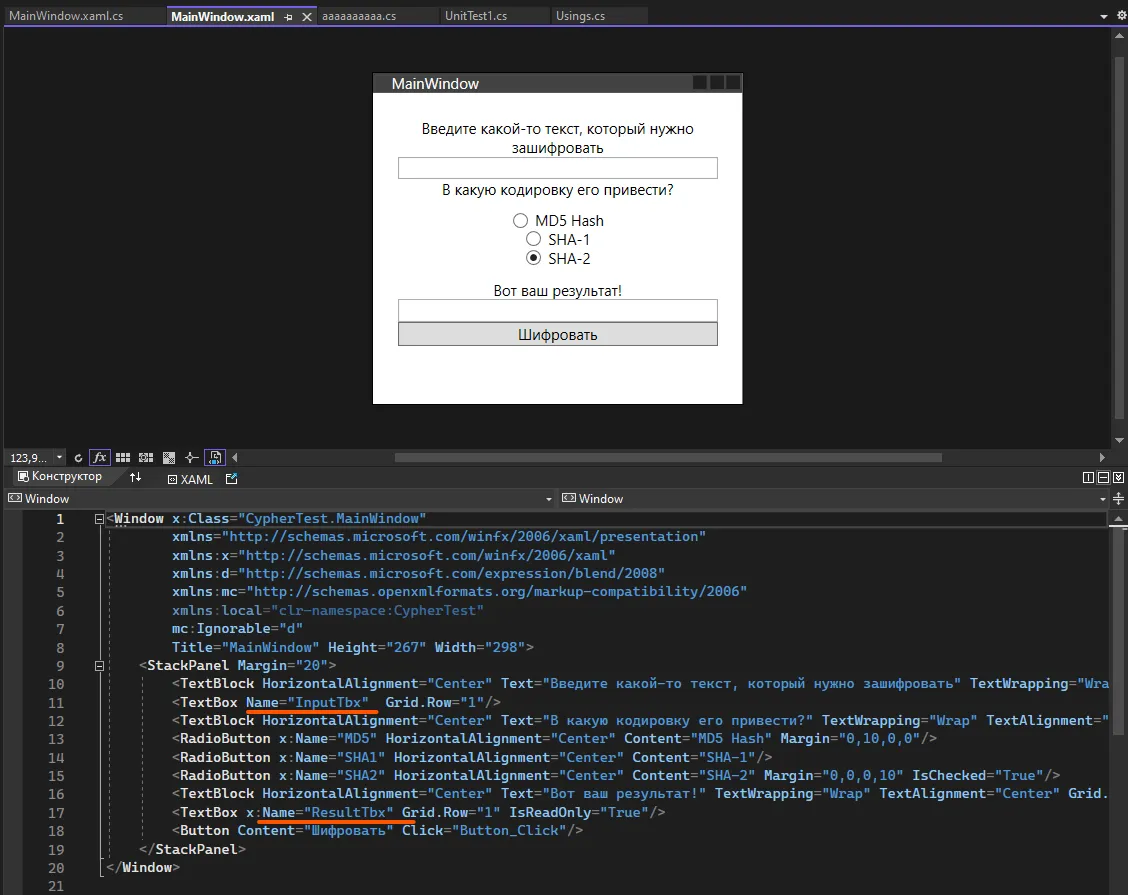1128x895 pixels.
Task: Swap designer and XAML panes arrows
Action: click(135, 477)
